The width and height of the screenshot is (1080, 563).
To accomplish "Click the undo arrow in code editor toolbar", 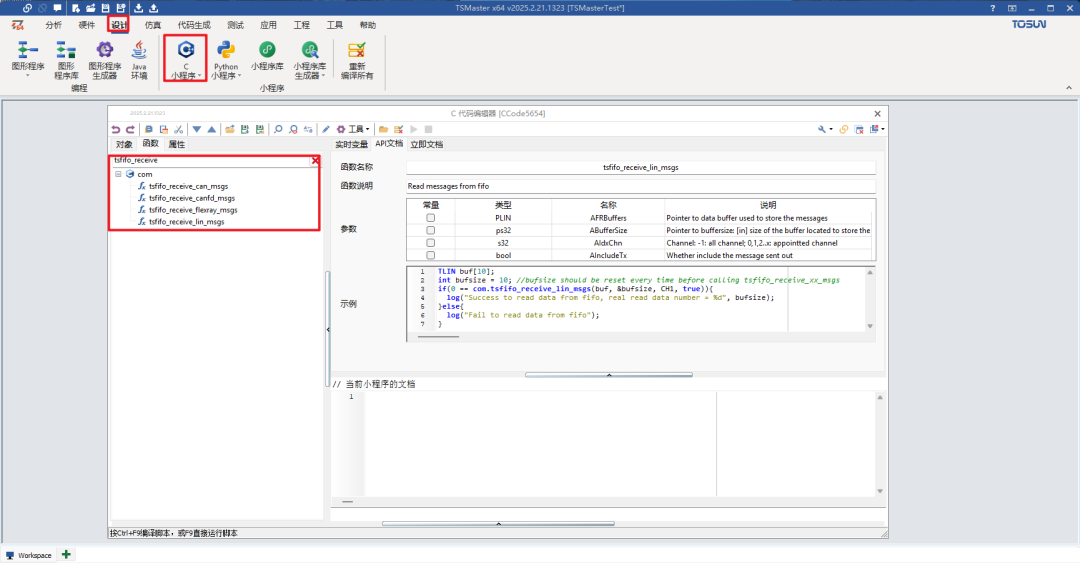I will (116, 129).
